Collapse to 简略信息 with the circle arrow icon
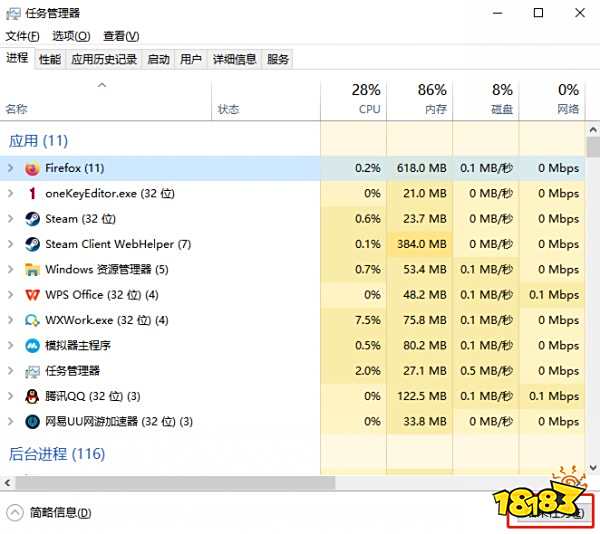600x534 pixels. click(15, 513)
